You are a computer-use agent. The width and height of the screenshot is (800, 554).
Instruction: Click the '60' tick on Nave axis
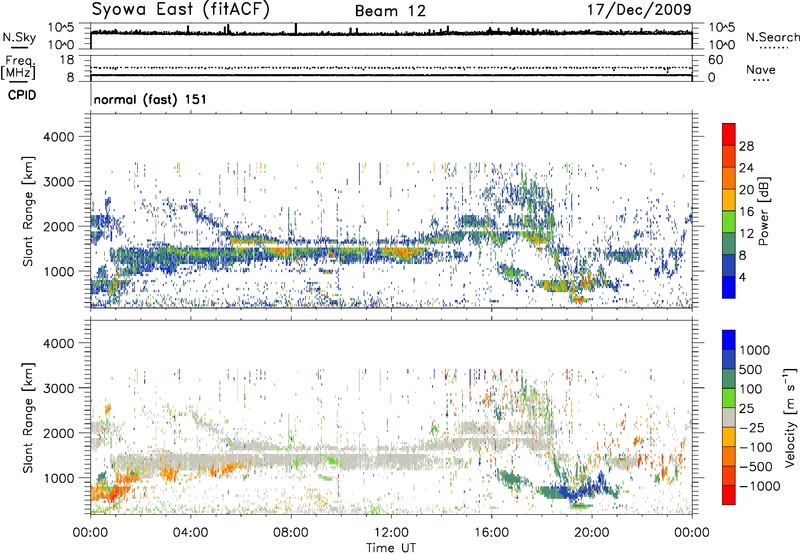point(715,60)
